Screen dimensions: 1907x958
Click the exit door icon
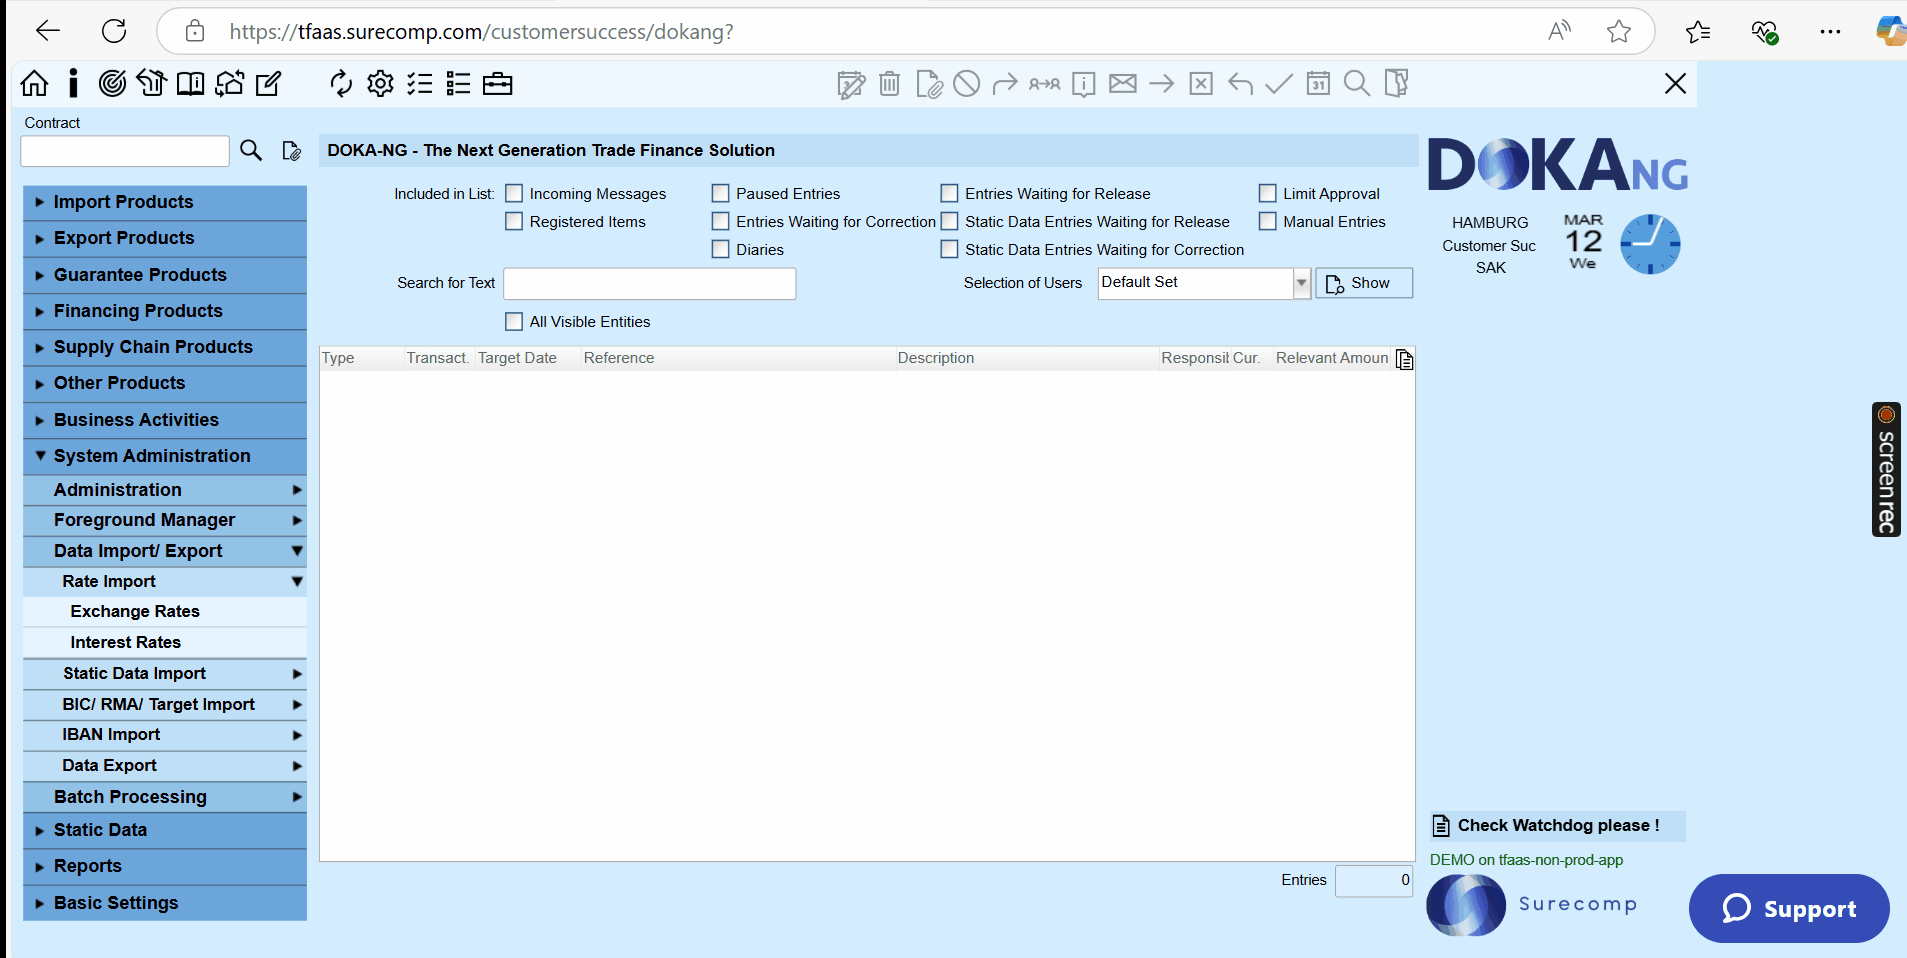click(1396, 83)
